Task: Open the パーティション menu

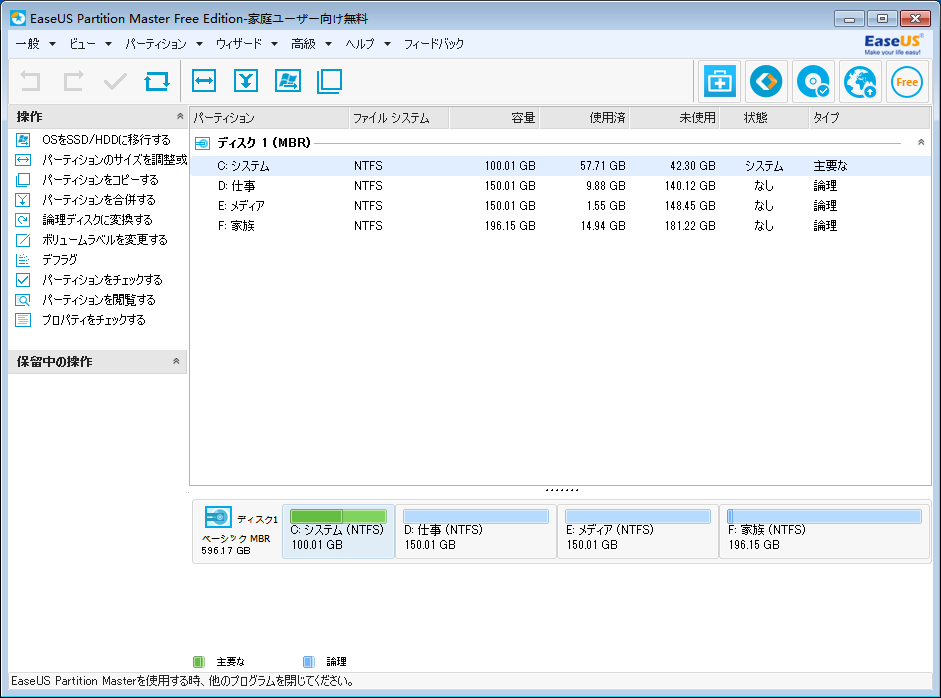Action: pyautogui.click(x=156, y=44)
